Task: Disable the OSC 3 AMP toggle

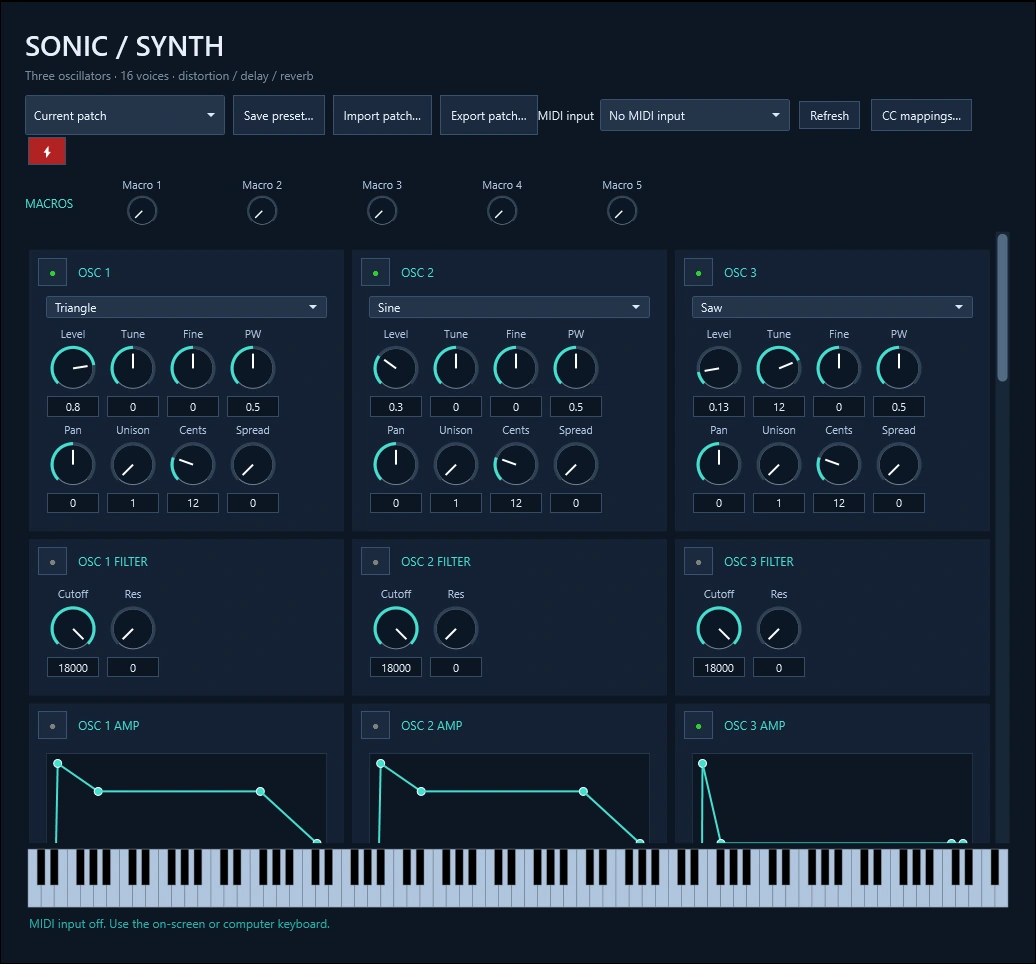Action: (x=698, y=725)
